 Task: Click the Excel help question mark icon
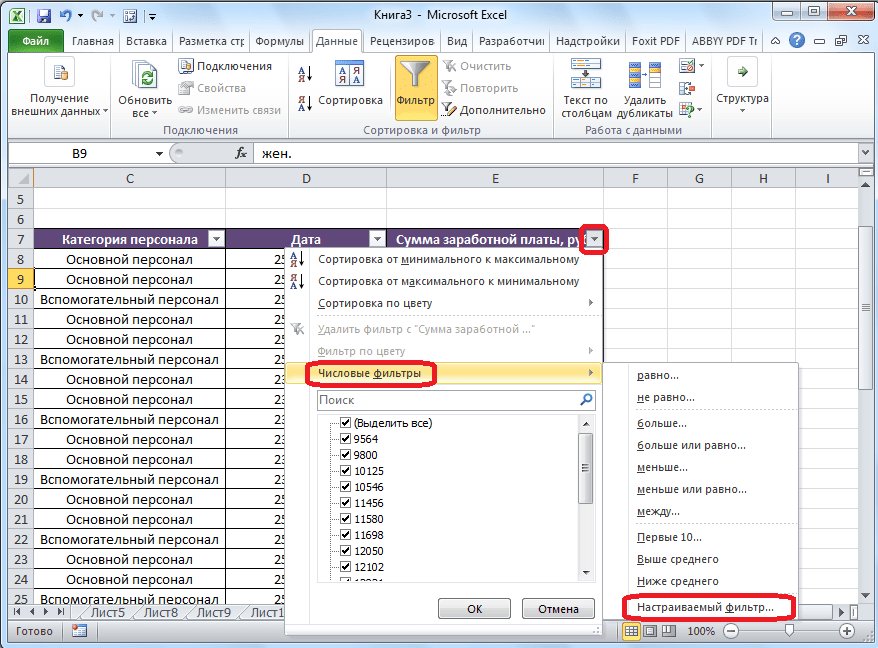coord(797,40)
